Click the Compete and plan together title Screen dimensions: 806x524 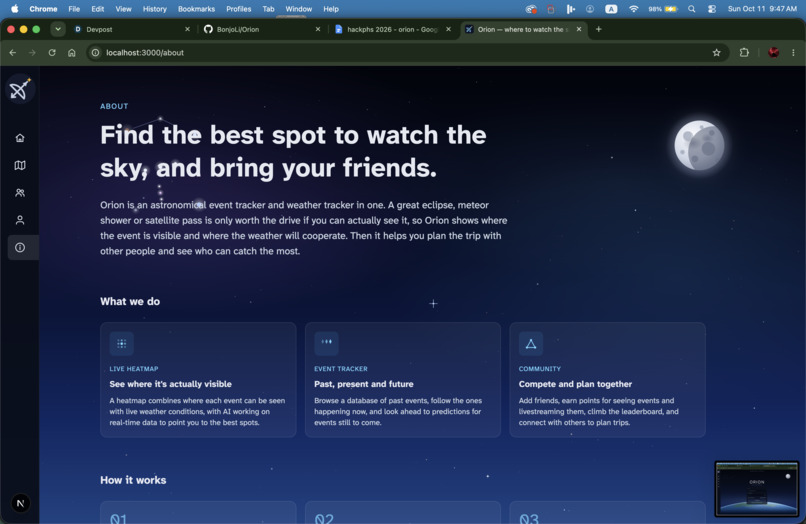575,384
